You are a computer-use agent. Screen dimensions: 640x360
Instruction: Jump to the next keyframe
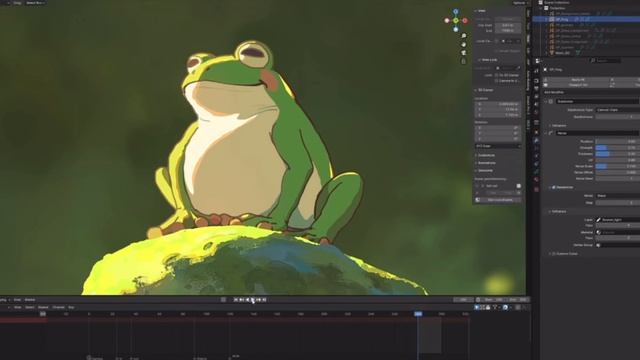[x=258, y=300]
